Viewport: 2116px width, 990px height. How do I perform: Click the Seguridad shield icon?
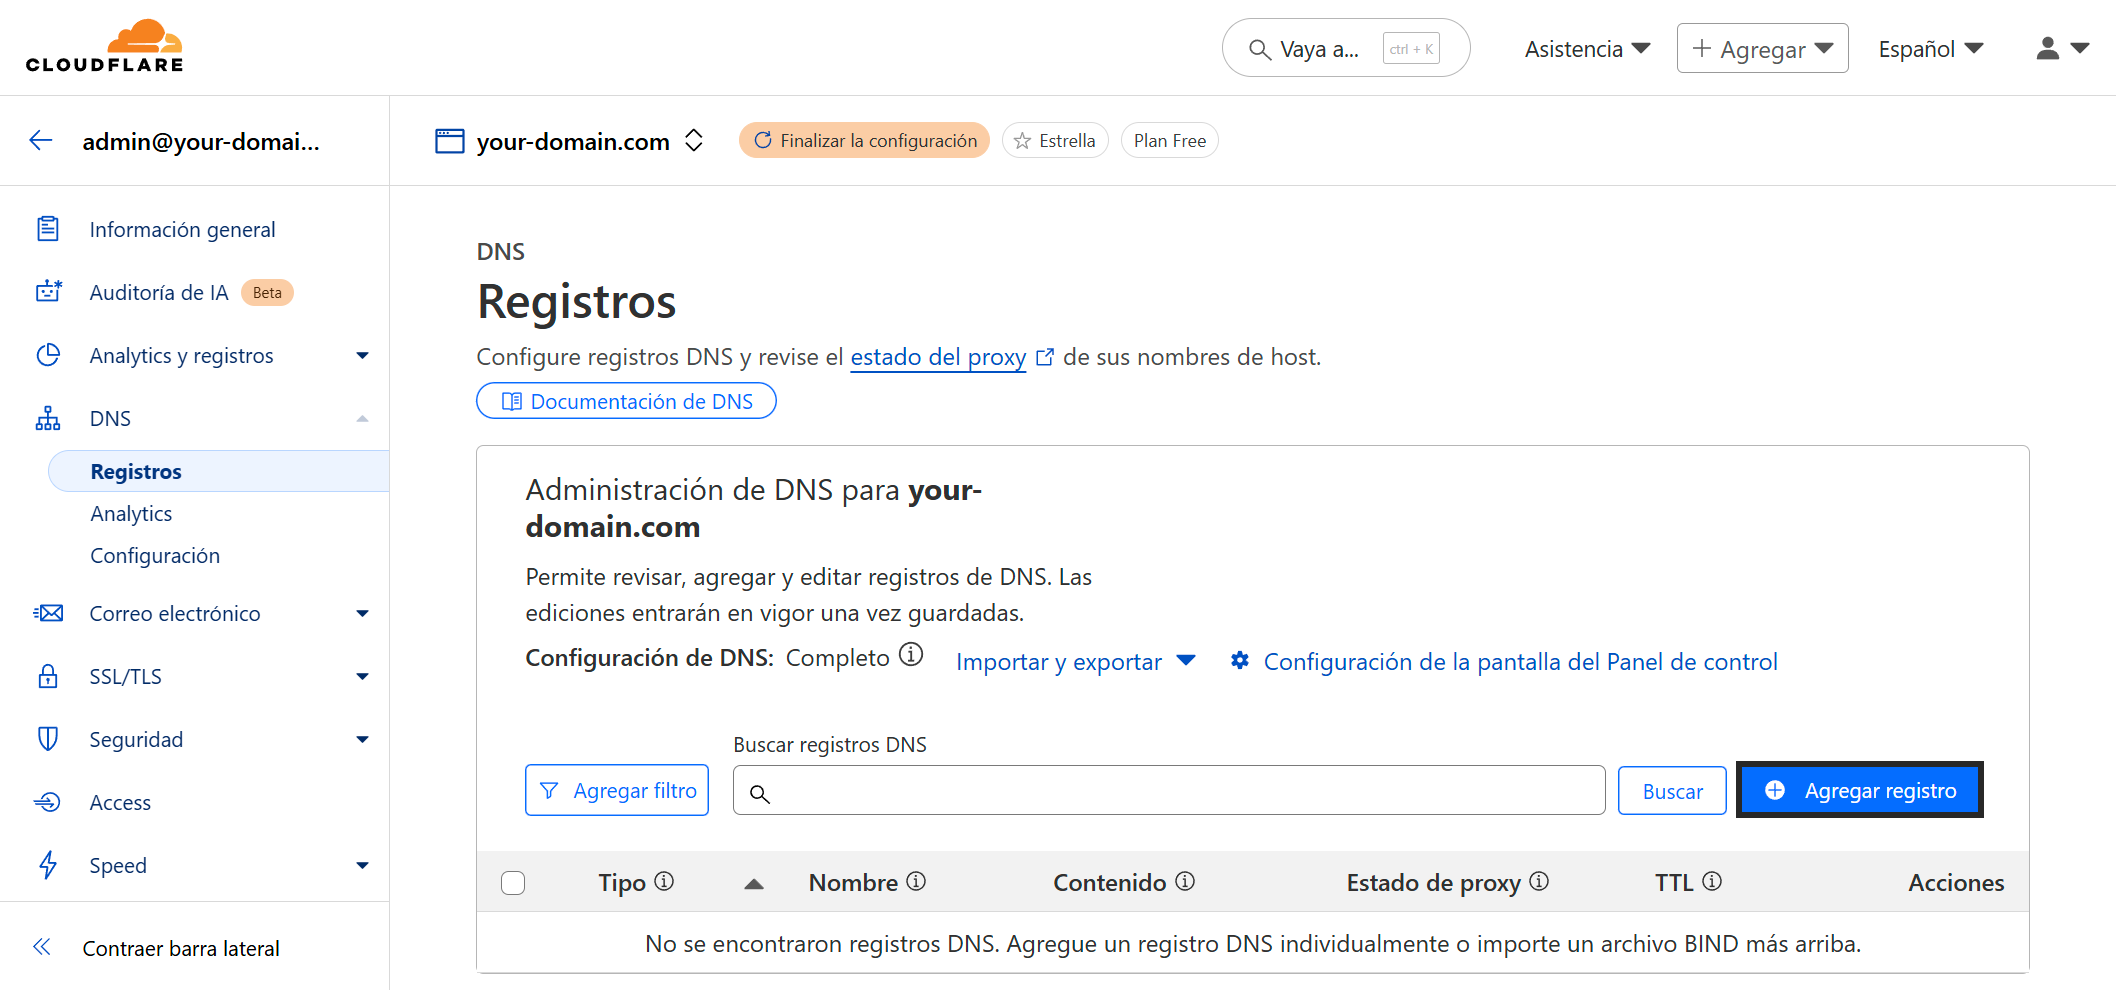tap(48, 739)
